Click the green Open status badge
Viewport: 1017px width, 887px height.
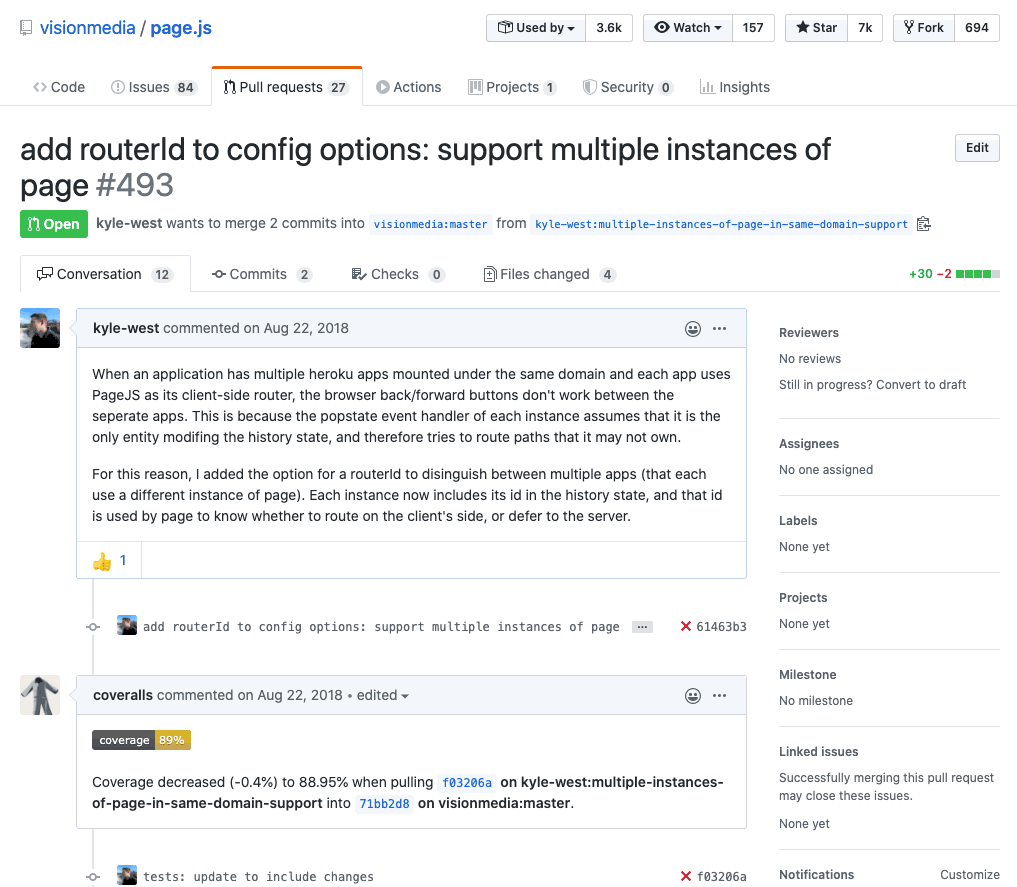coord(54,224)
